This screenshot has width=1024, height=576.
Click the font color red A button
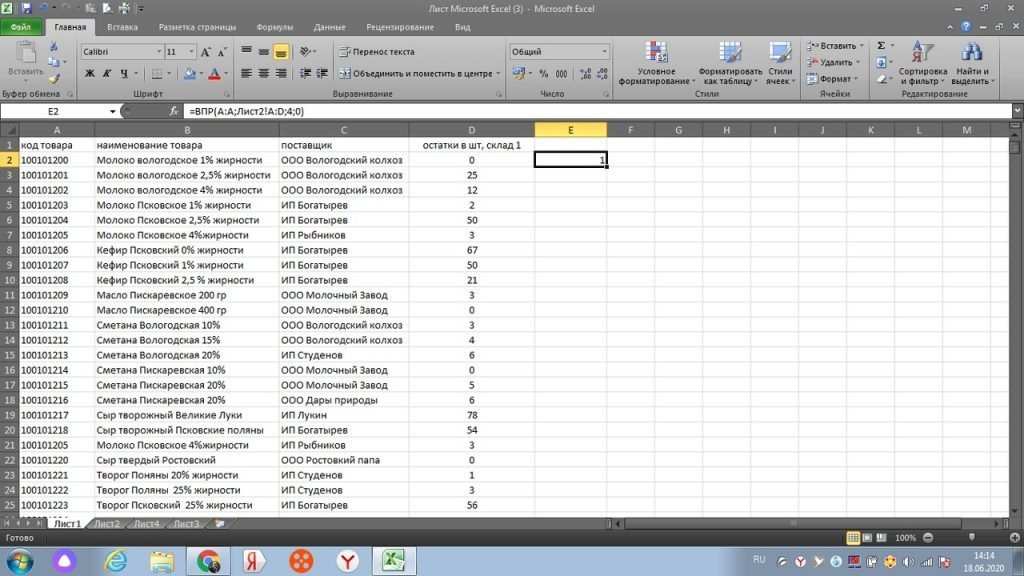(x=214, y=74)
